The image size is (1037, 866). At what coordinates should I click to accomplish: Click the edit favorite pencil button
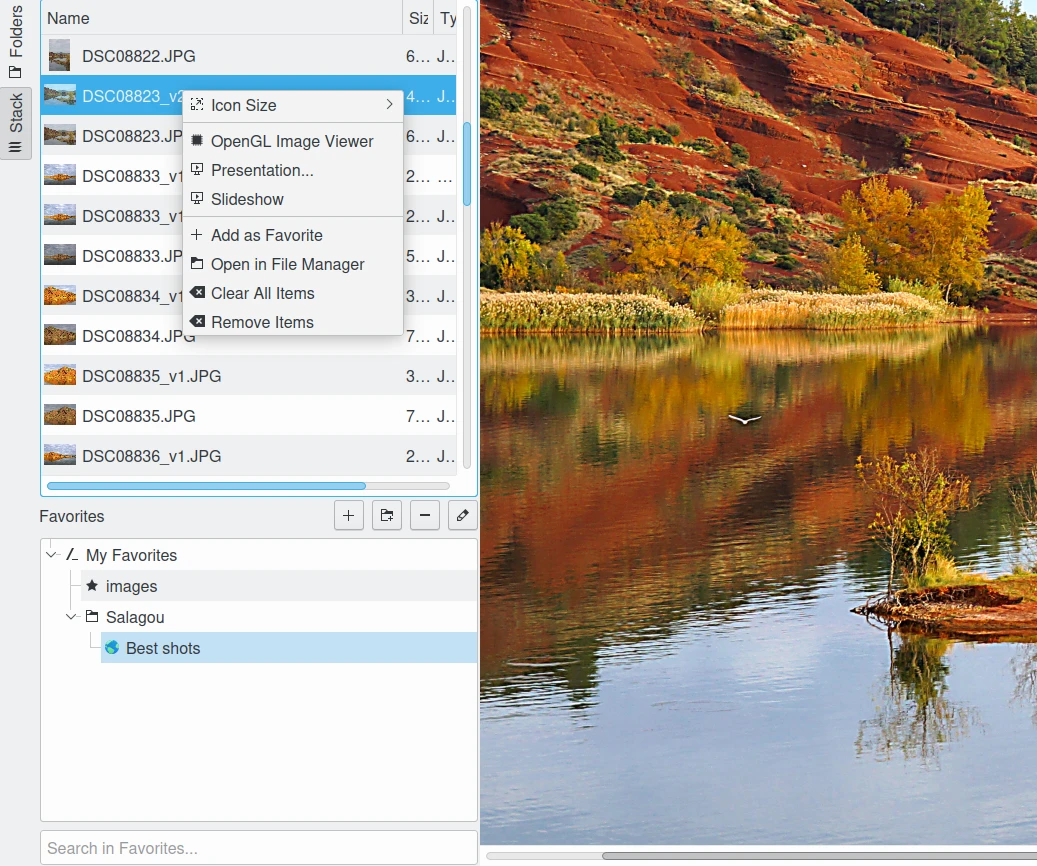click(462, 516)
